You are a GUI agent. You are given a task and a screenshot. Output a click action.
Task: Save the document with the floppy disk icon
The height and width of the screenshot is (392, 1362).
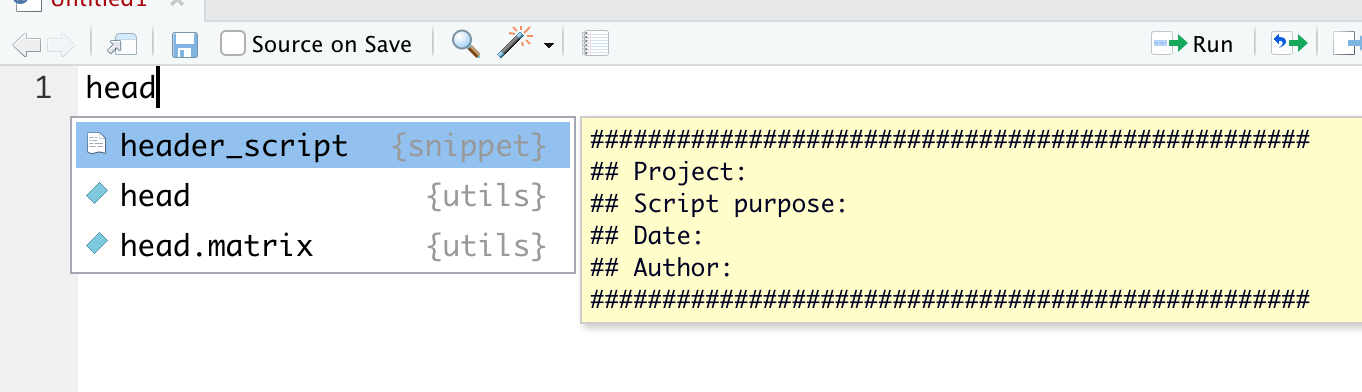tap(185, 44)
